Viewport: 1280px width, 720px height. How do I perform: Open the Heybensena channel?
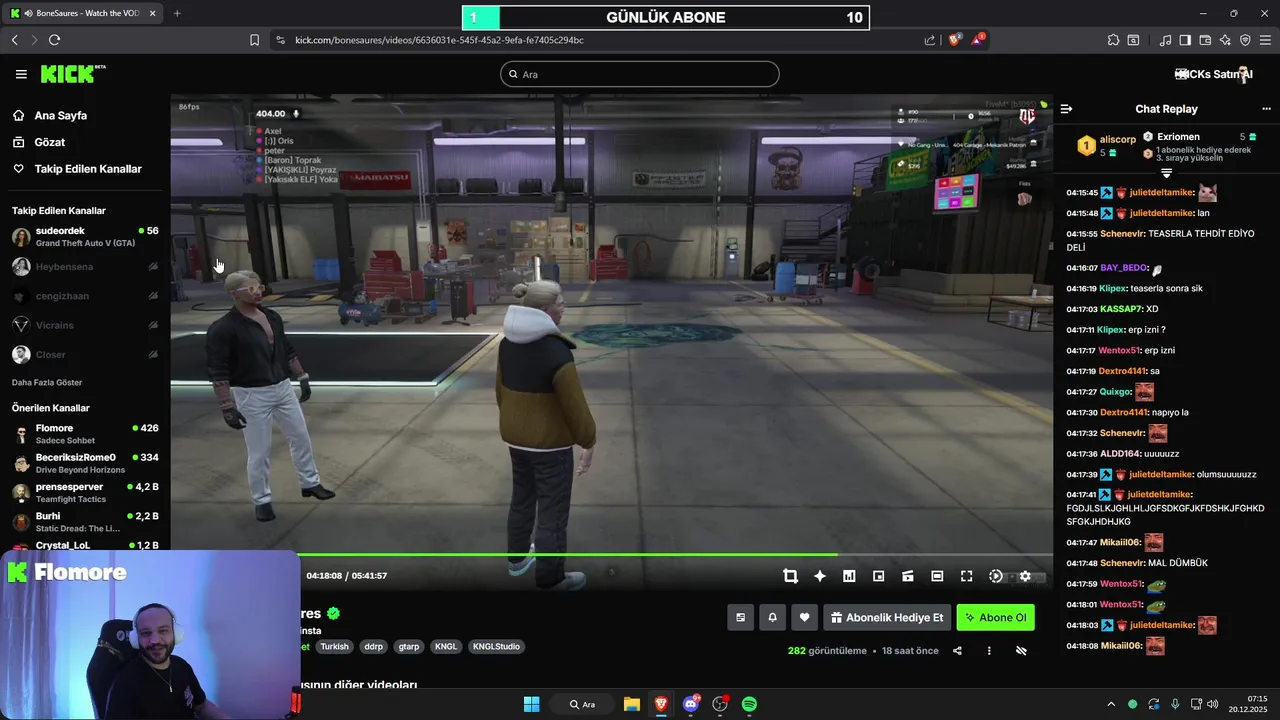point(85,267)
